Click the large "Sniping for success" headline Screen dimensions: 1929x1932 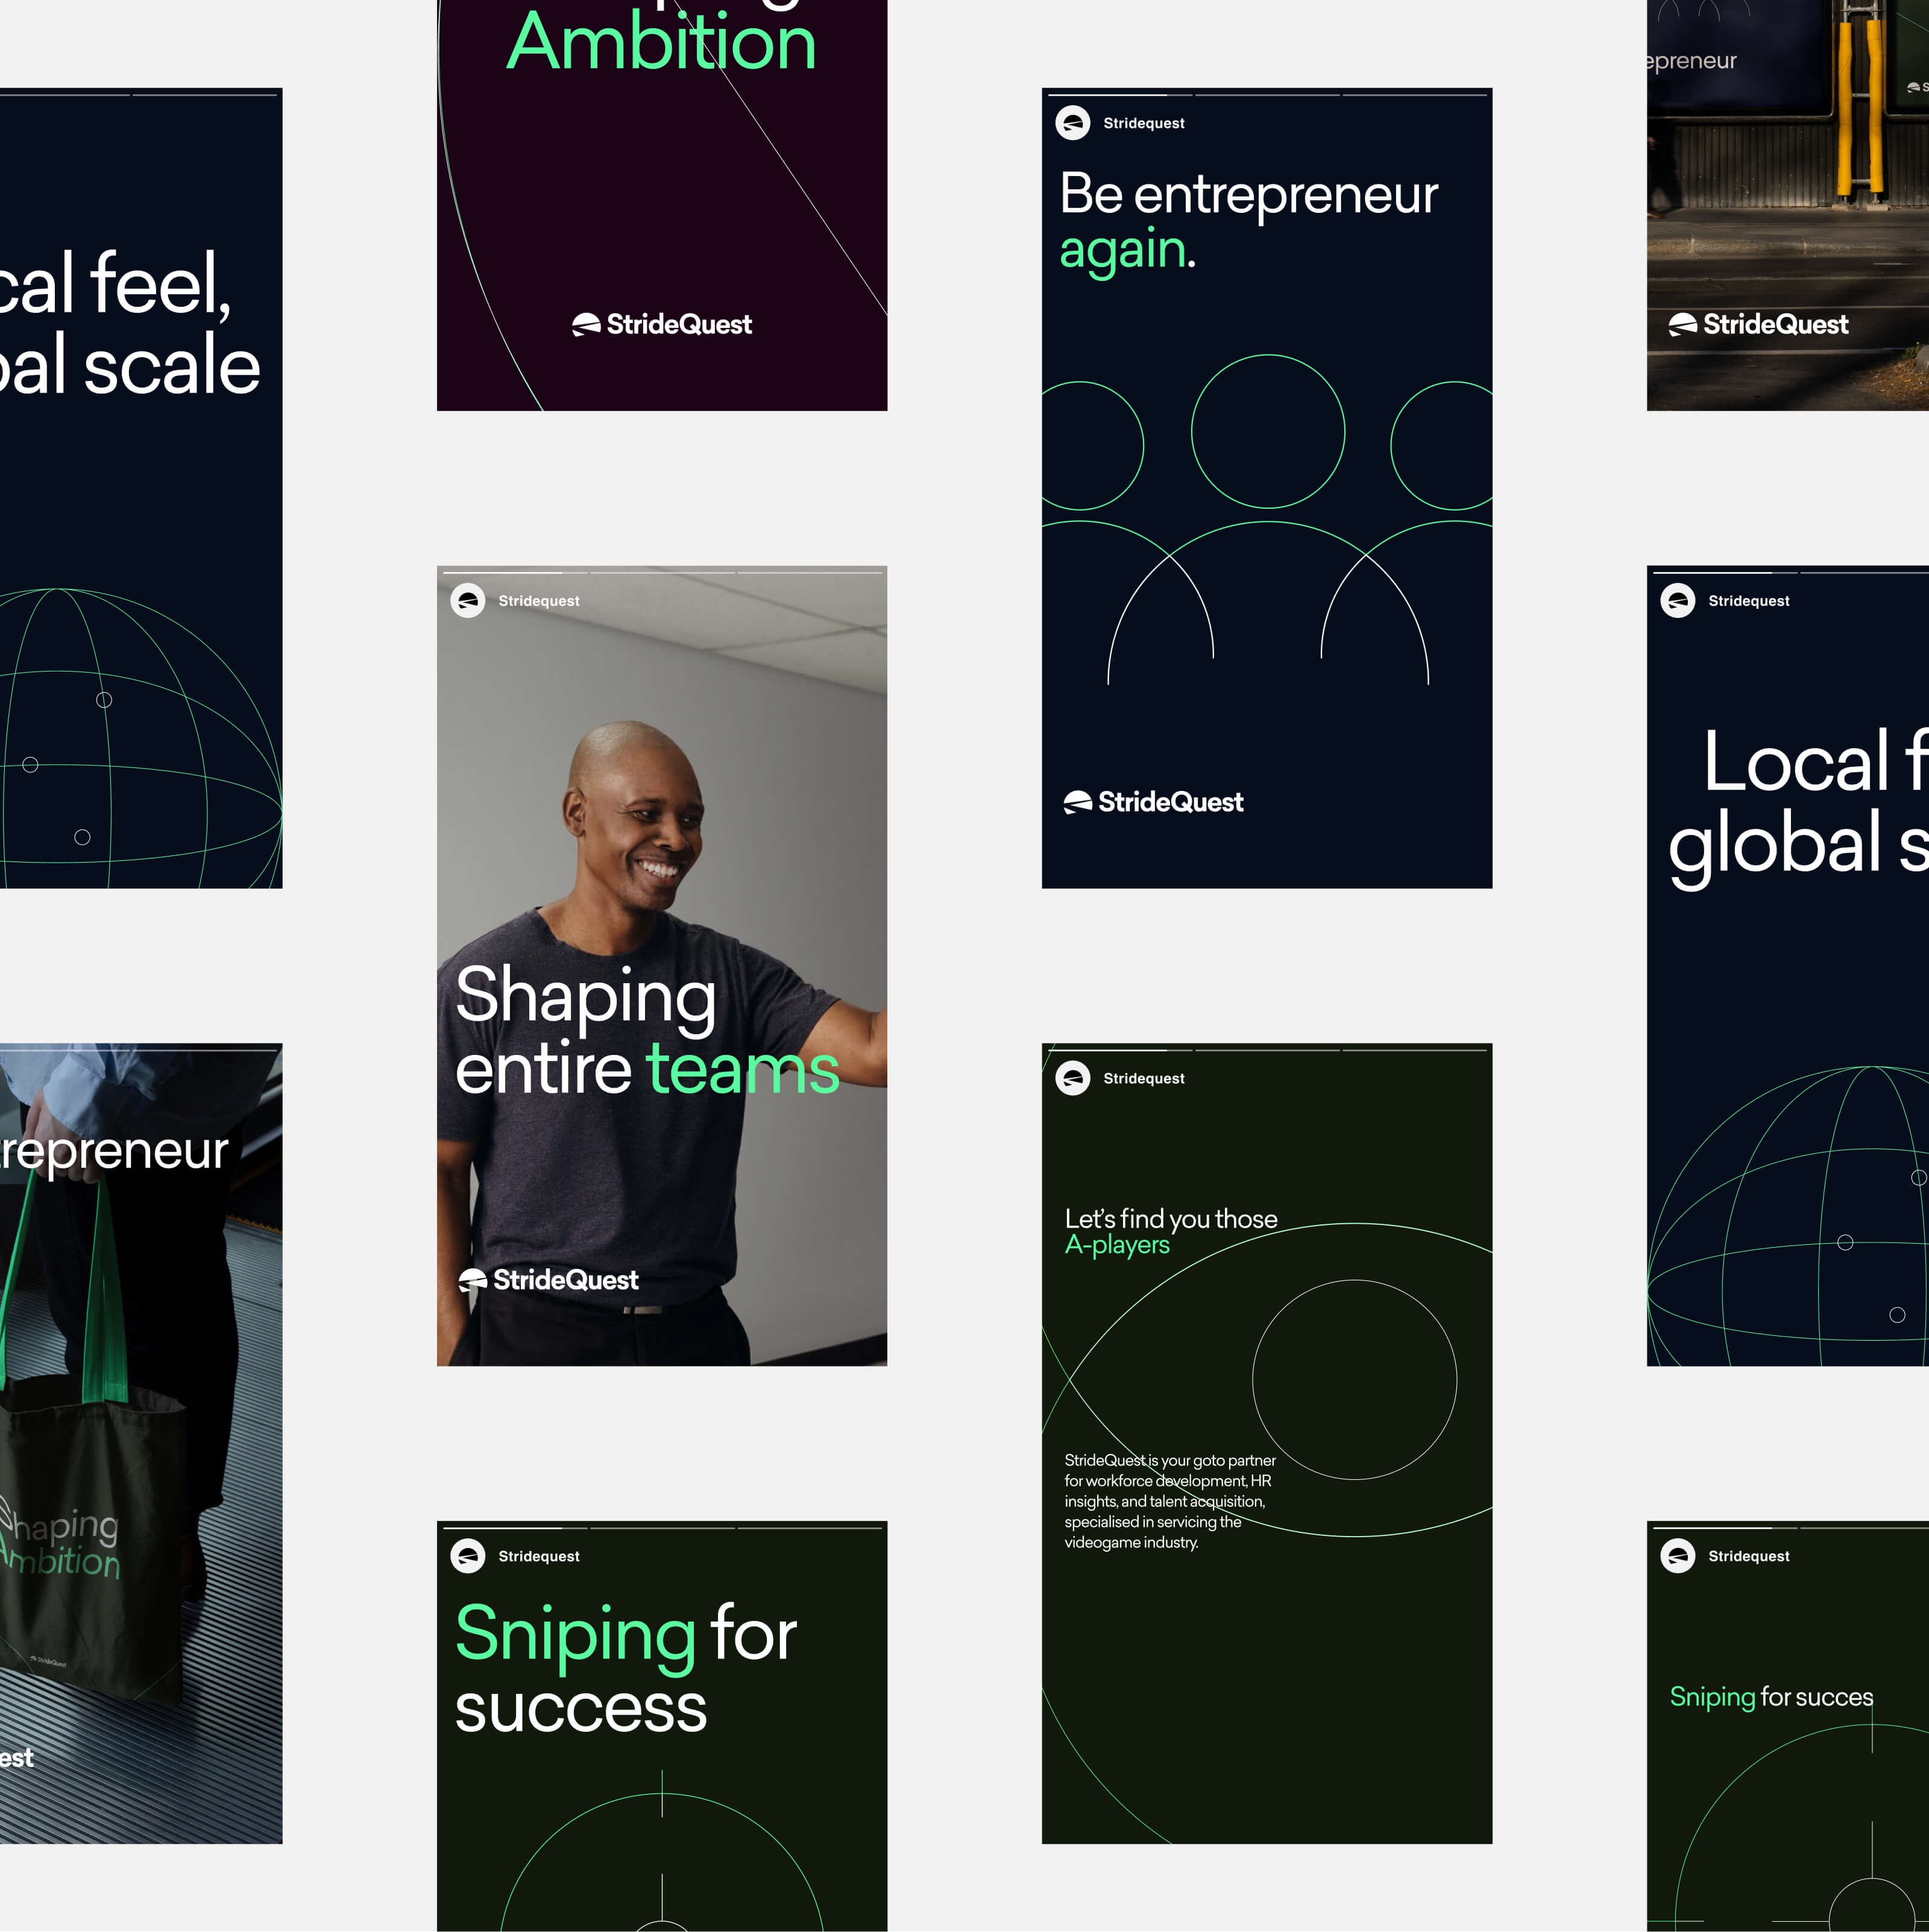(626, 1669)
